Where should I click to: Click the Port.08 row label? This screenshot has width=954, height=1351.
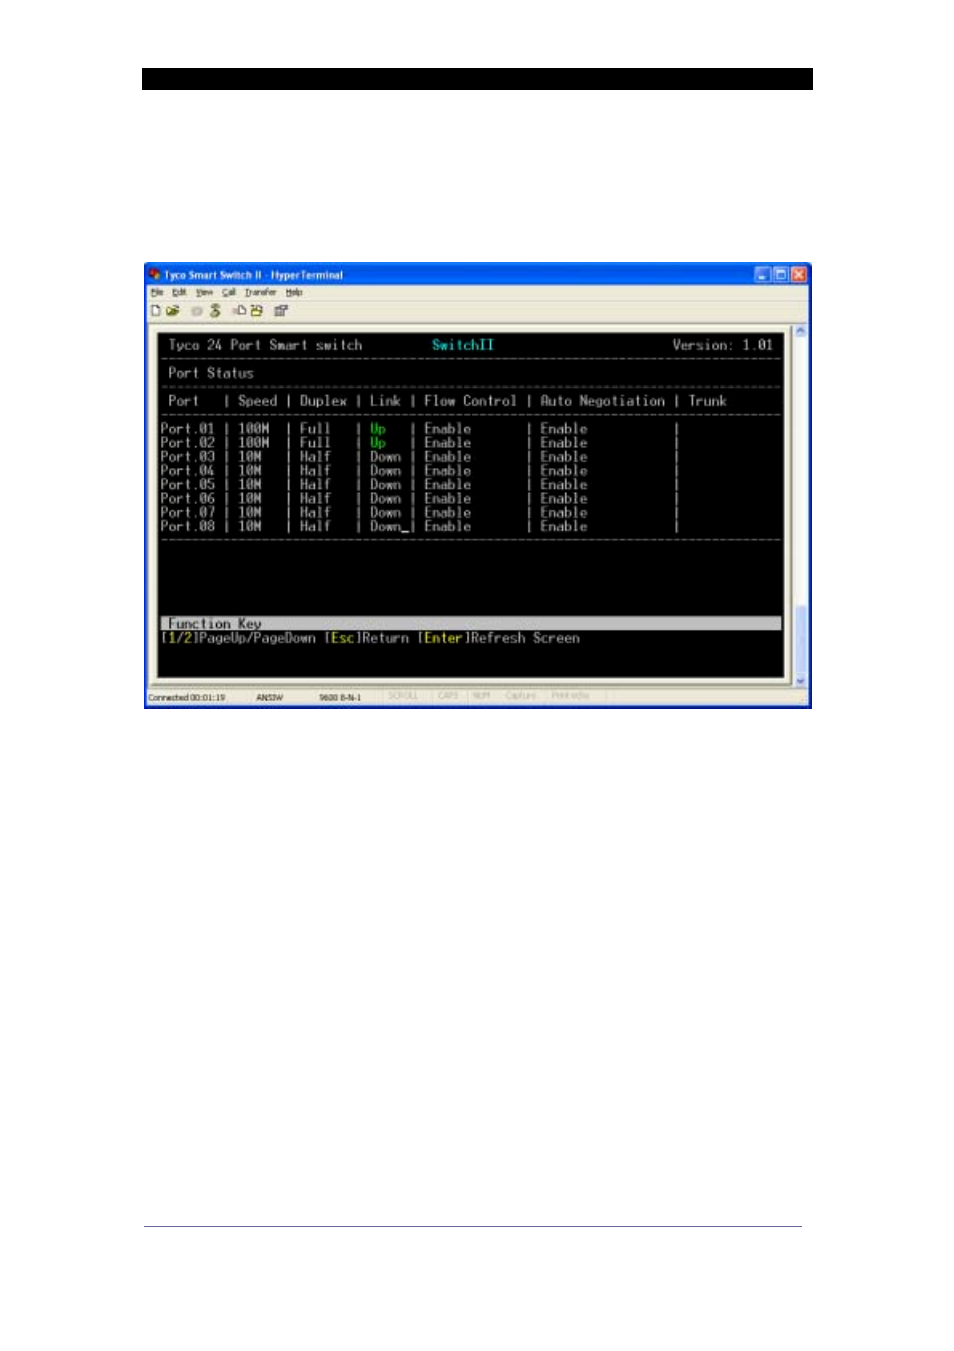(188, 527)
